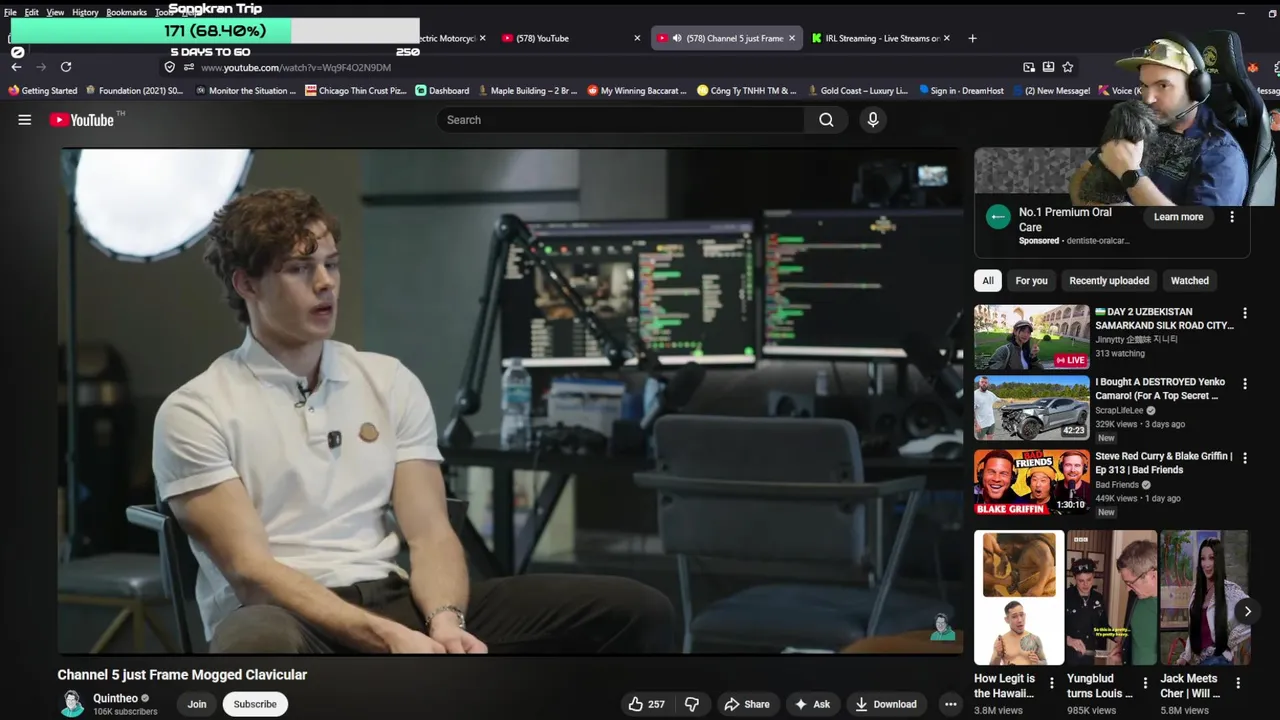The image size is (1280, 720).
Task: Reload the page in browser toolbar
Action: pyautogui.click(x=66, y=67)
